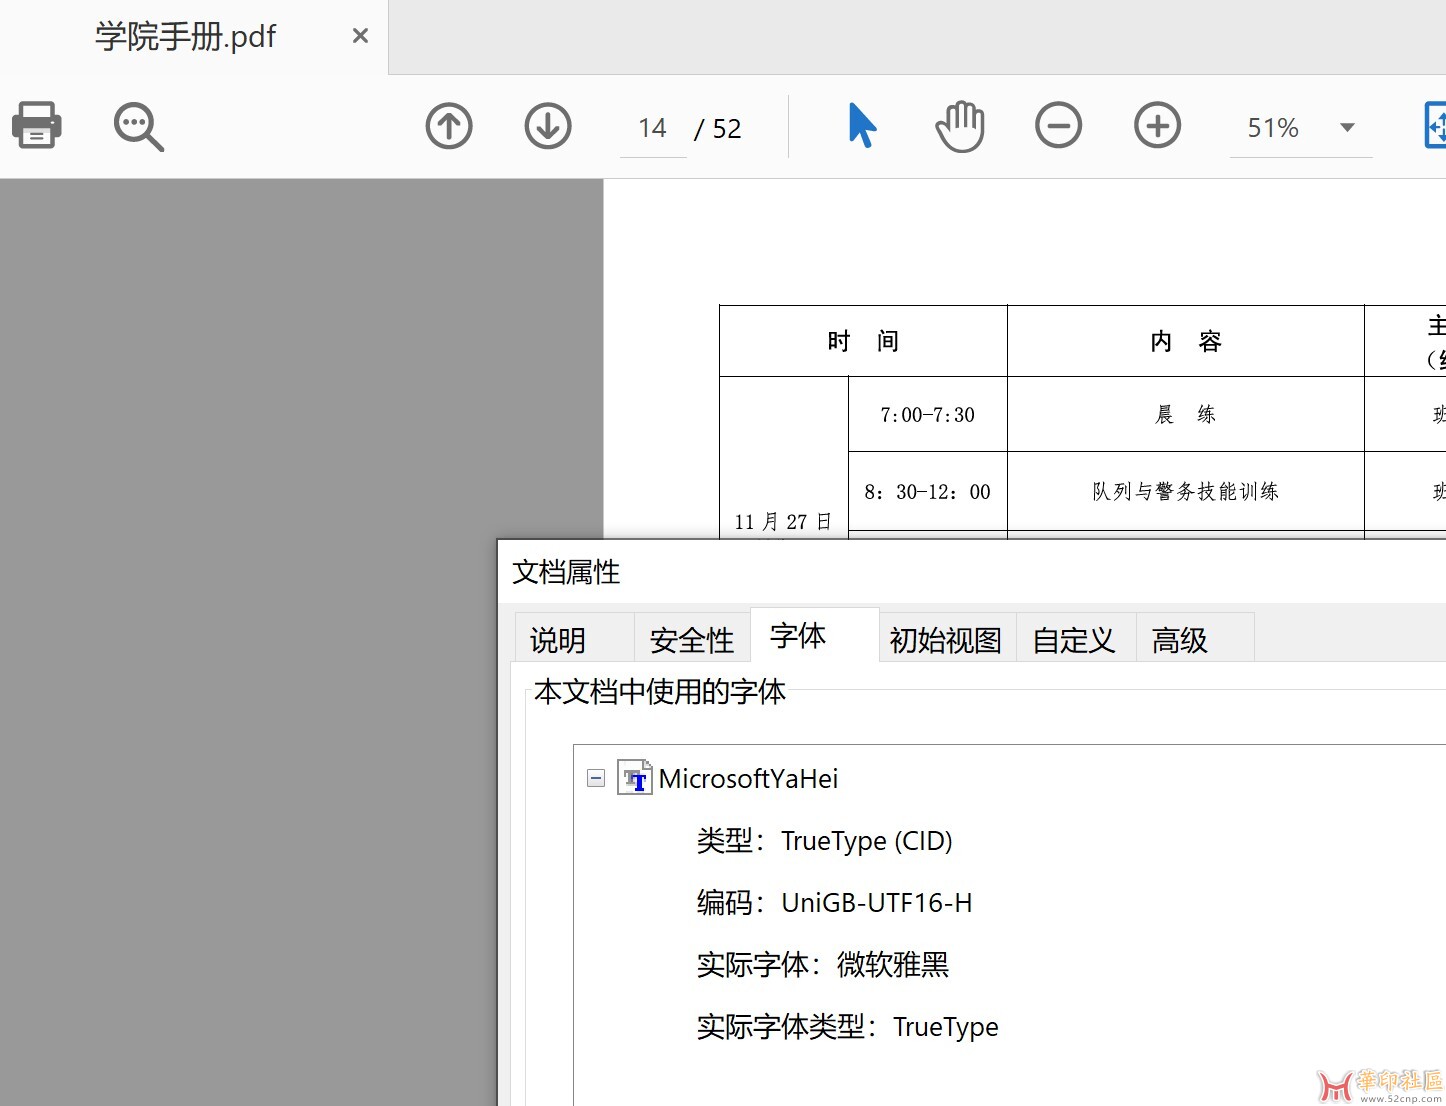Viewport: 1446px width, 1106px height.
Task: Open the 自定义 tab
Action: [x=1074, y=640]
